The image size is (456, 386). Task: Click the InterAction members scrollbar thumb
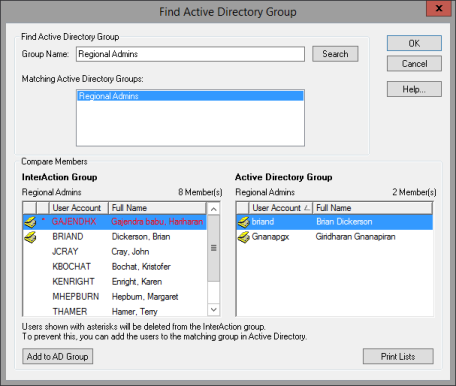click(x=214, y=248)
